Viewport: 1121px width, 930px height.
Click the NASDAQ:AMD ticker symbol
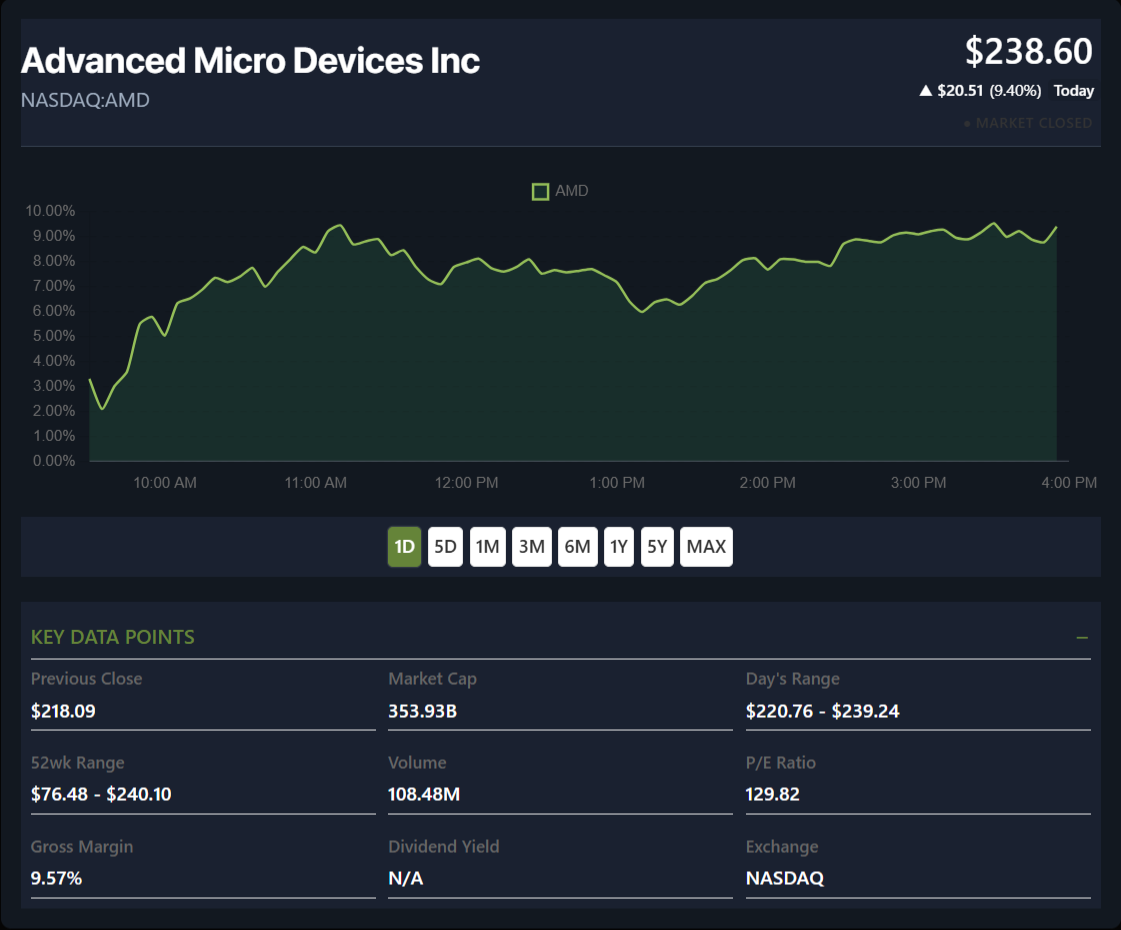pos(85,101)
